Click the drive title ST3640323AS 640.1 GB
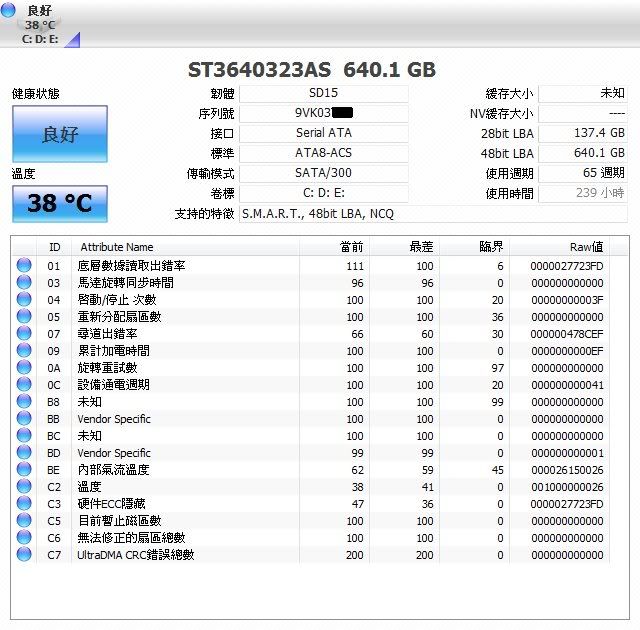This screenshot has width=640, height=630. click(x=312, y=70)
